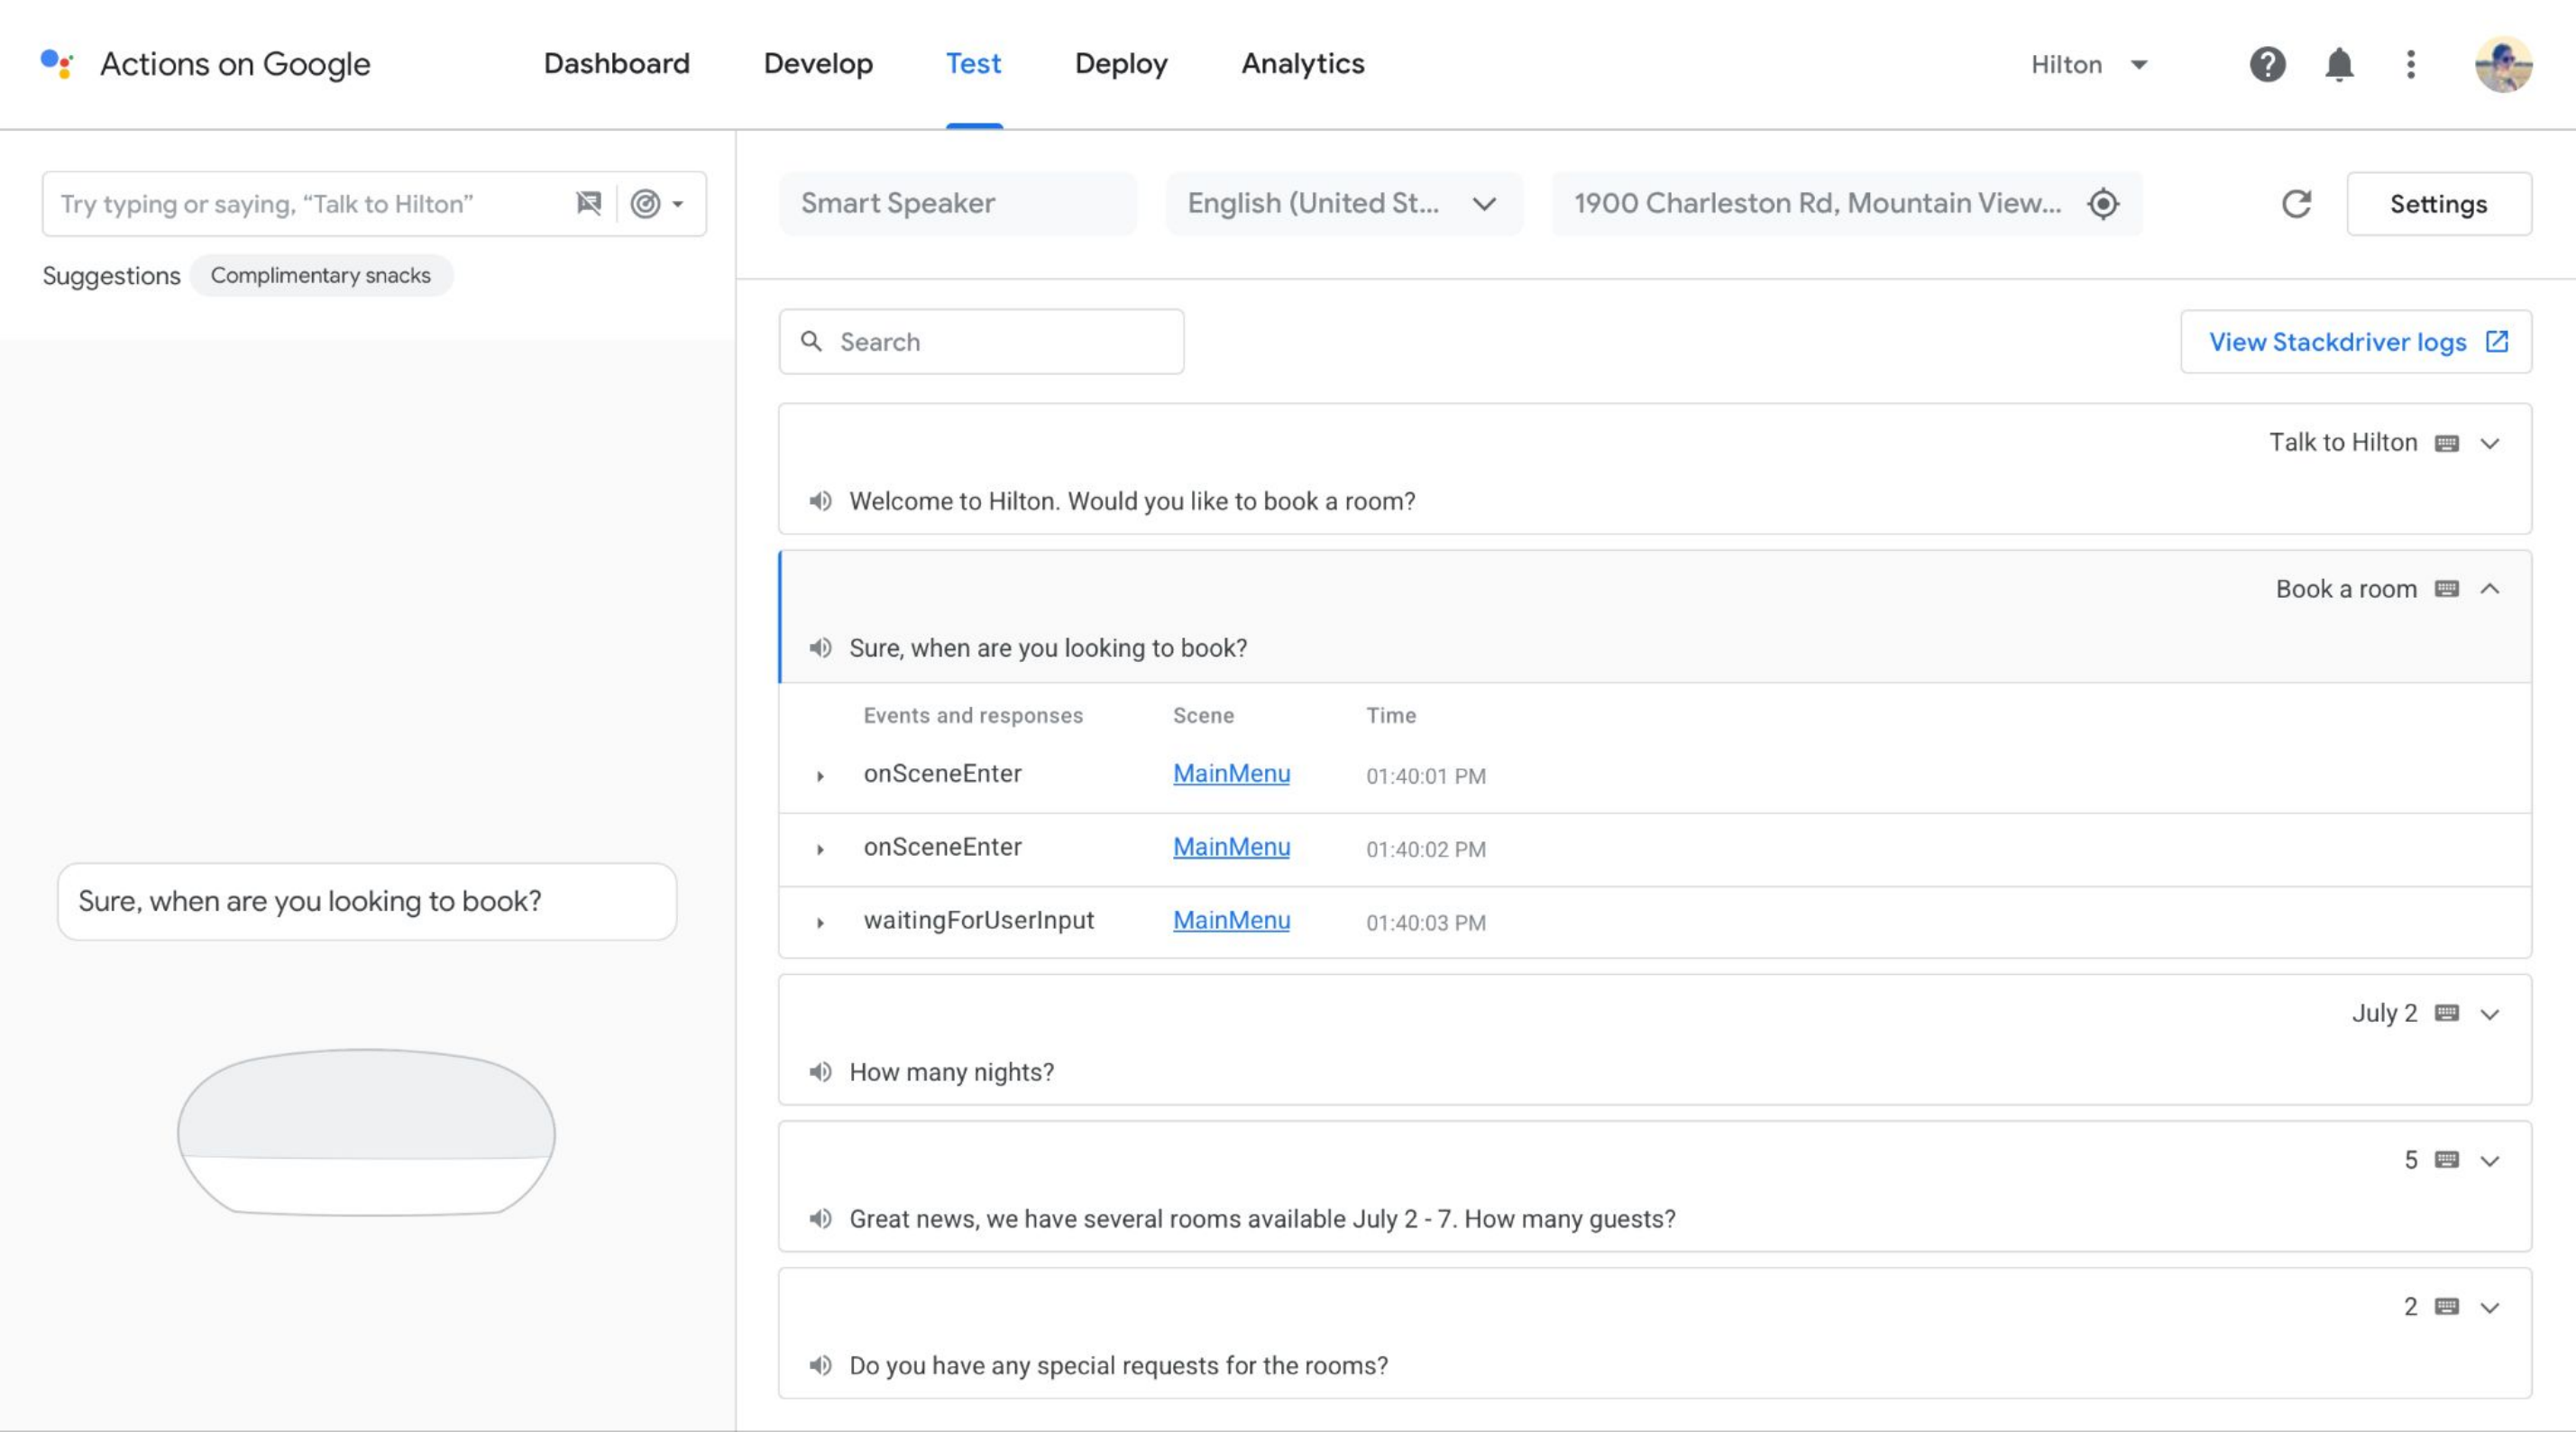Click the external link icon on Stackdriver logs
Viewport: 2576px width, 1432px height.
(2497, 341)
